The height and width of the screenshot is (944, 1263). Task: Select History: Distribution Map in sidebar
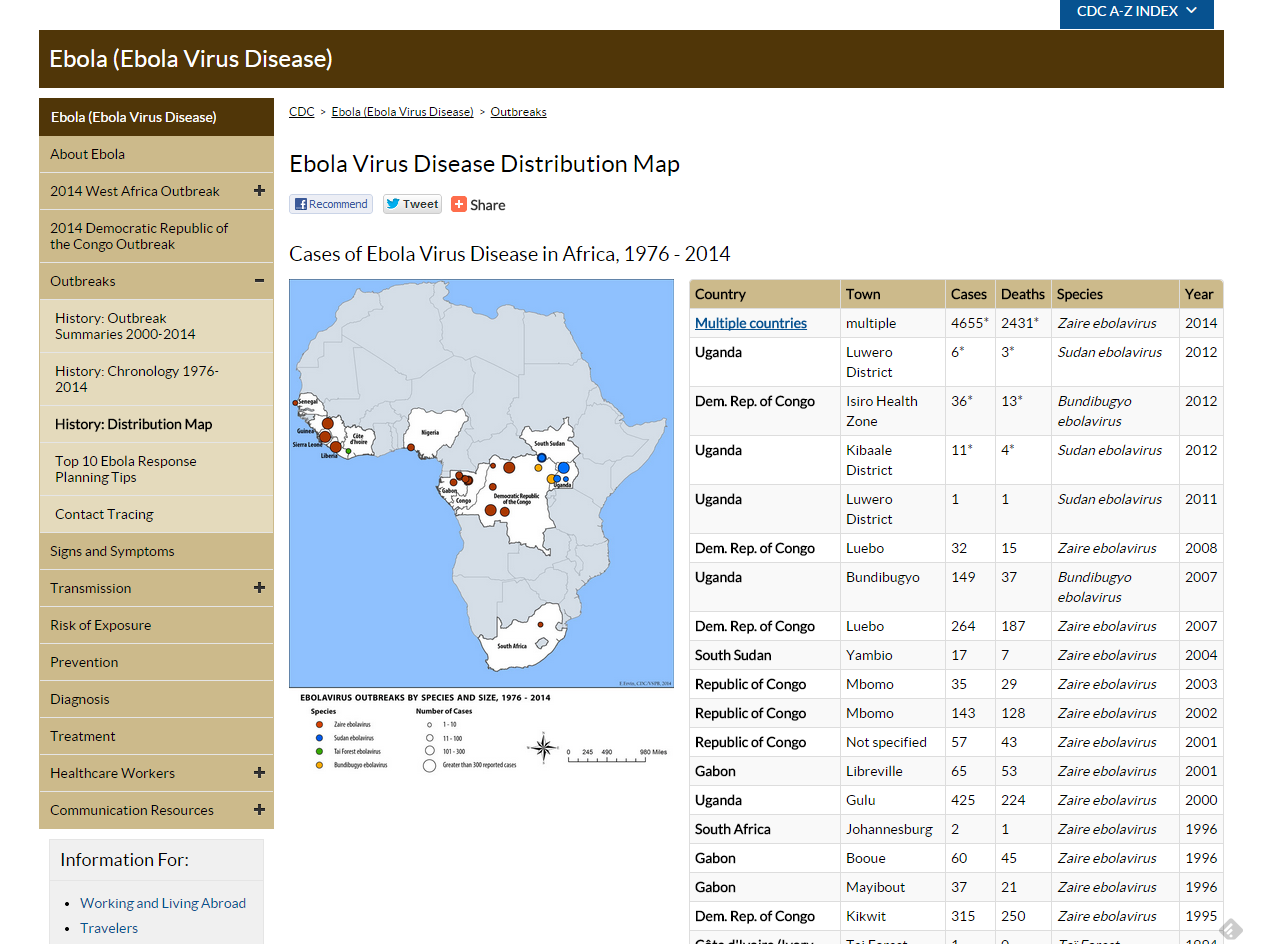pyautogui.click(x=156, y=424)
